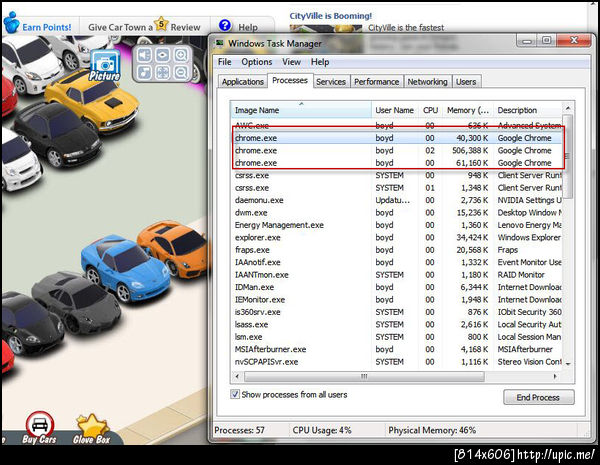The height and width of the screenshot is (465, 600).
Task: Click the process list scroll-up arrow
Action: click(x=568, y=108)
